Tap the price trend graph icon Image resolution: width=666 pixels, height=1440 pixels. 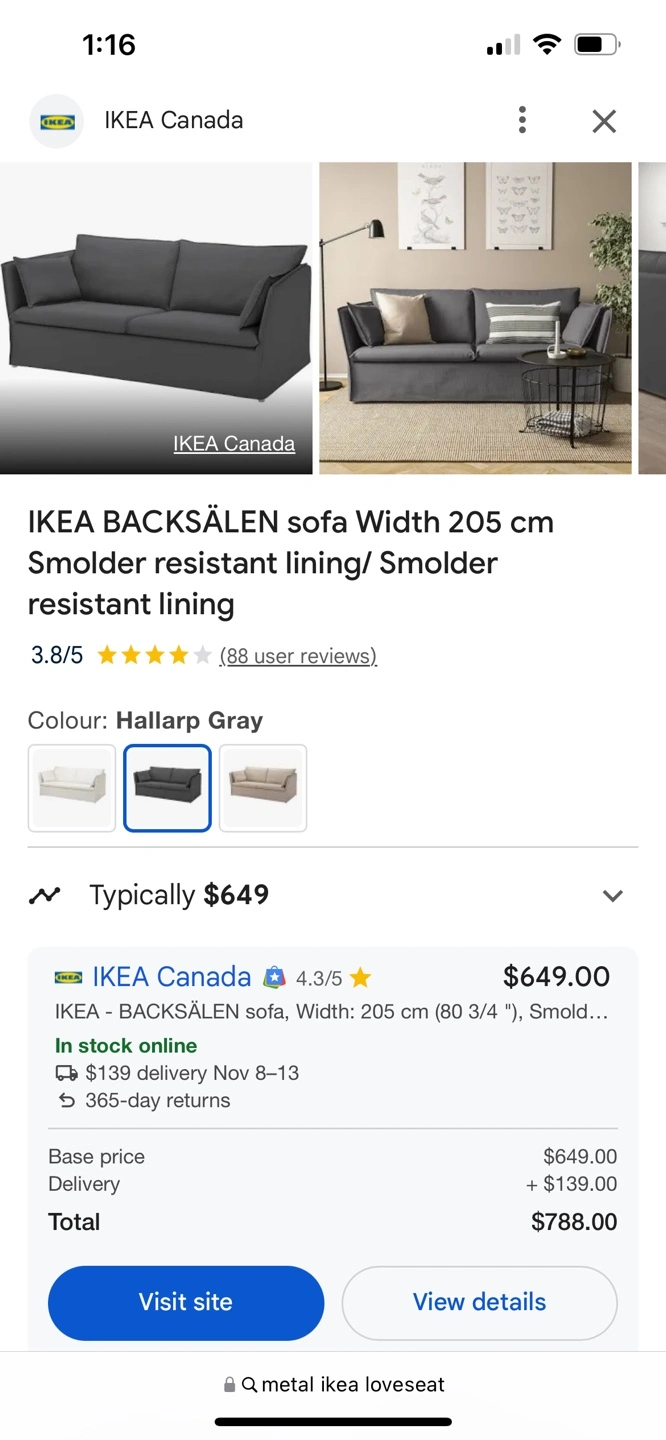[x=45, y=895]
